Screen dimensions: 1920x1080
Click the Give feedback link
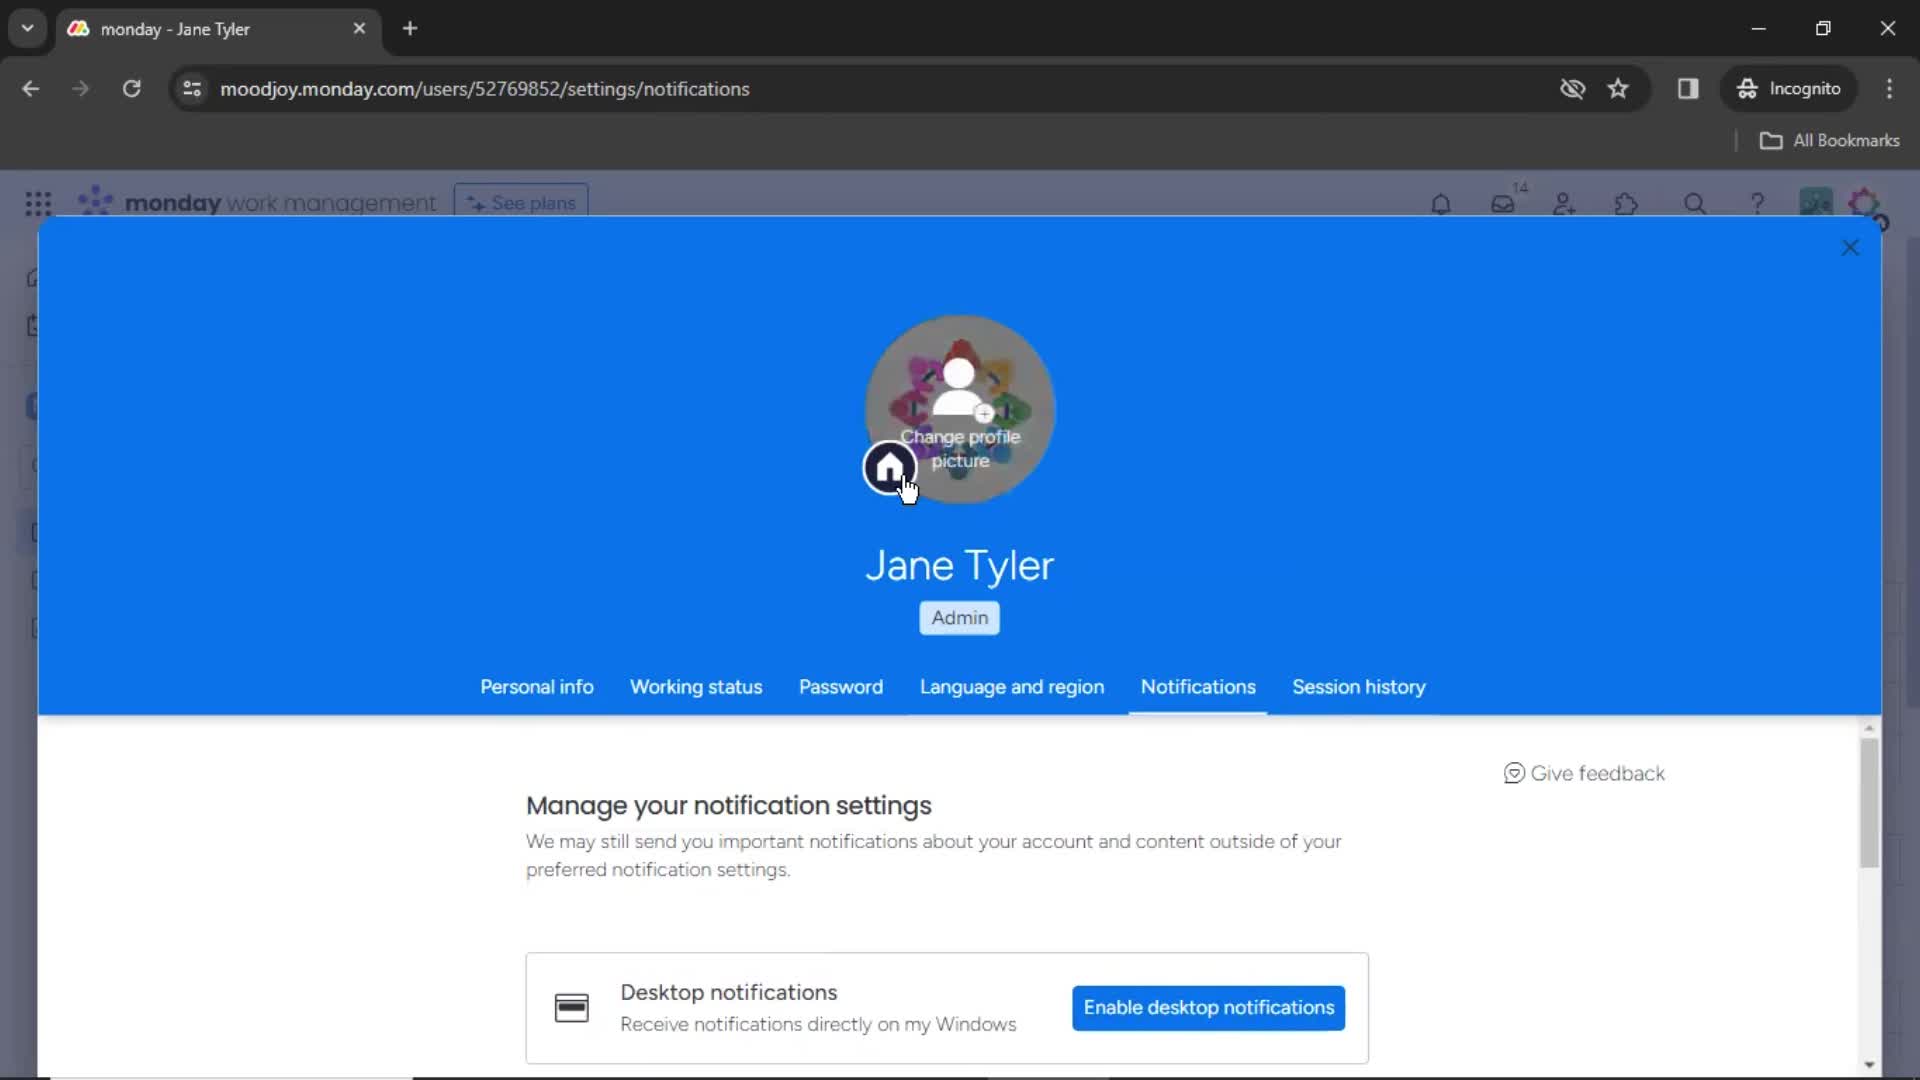coord(1584,773)
